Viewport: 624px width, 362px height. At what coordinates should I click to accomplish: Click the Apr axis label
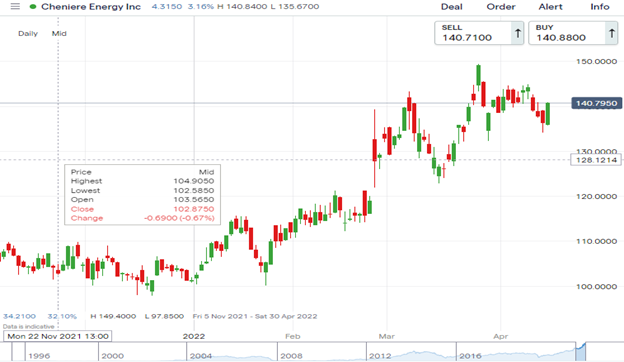pos(501,337)
